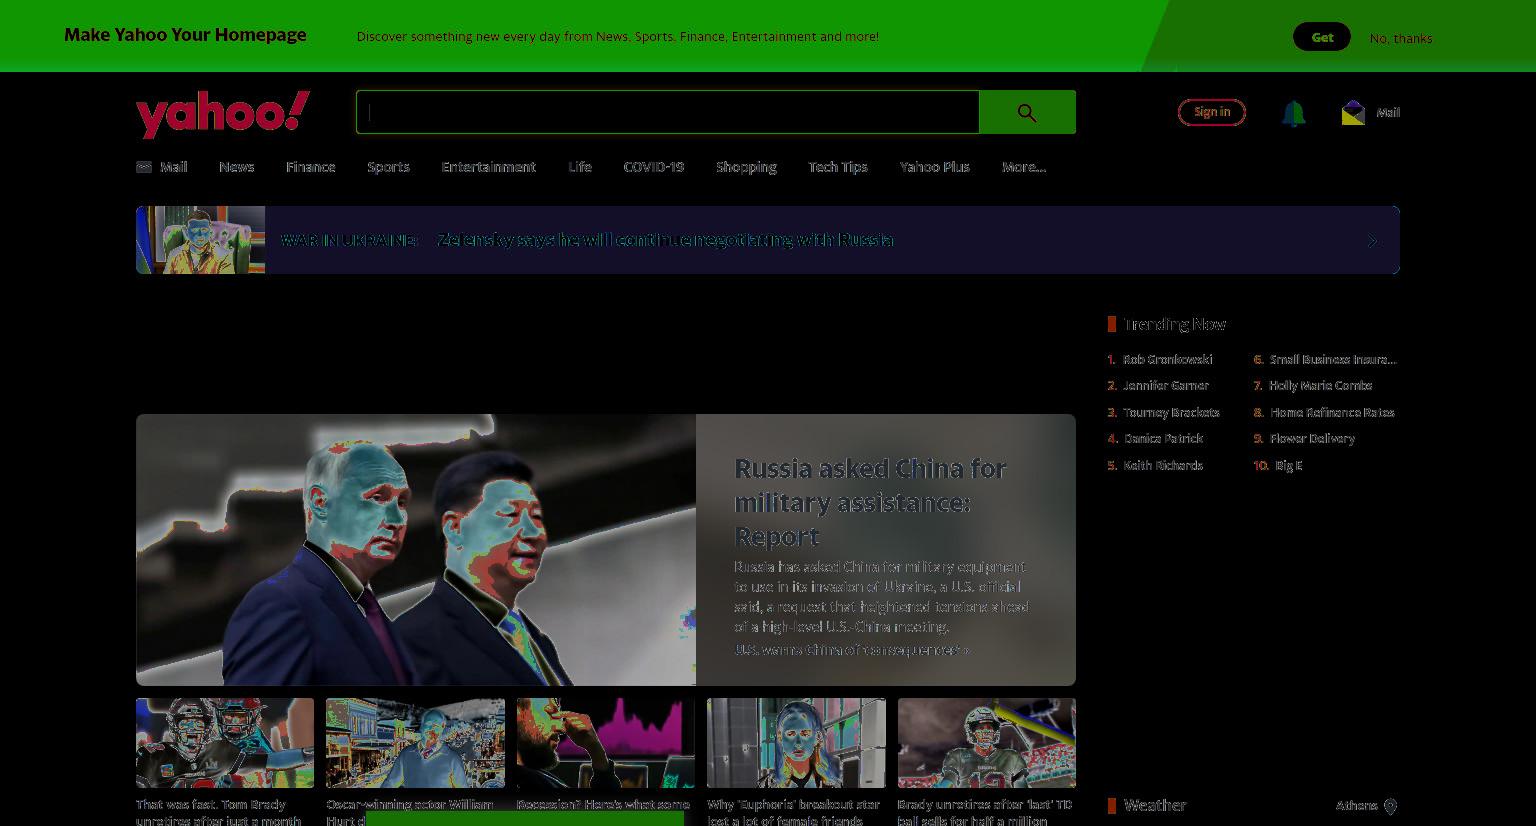This screenshot has width=1536, height=826.
Task: Open notifications bell icon
Action: (1293, 113)
